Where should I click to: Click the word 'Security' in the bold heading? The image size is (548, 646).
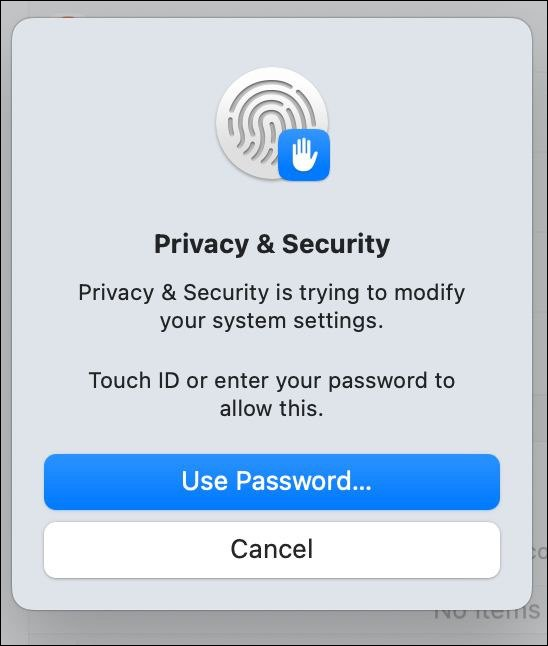[x=336, y=244]
